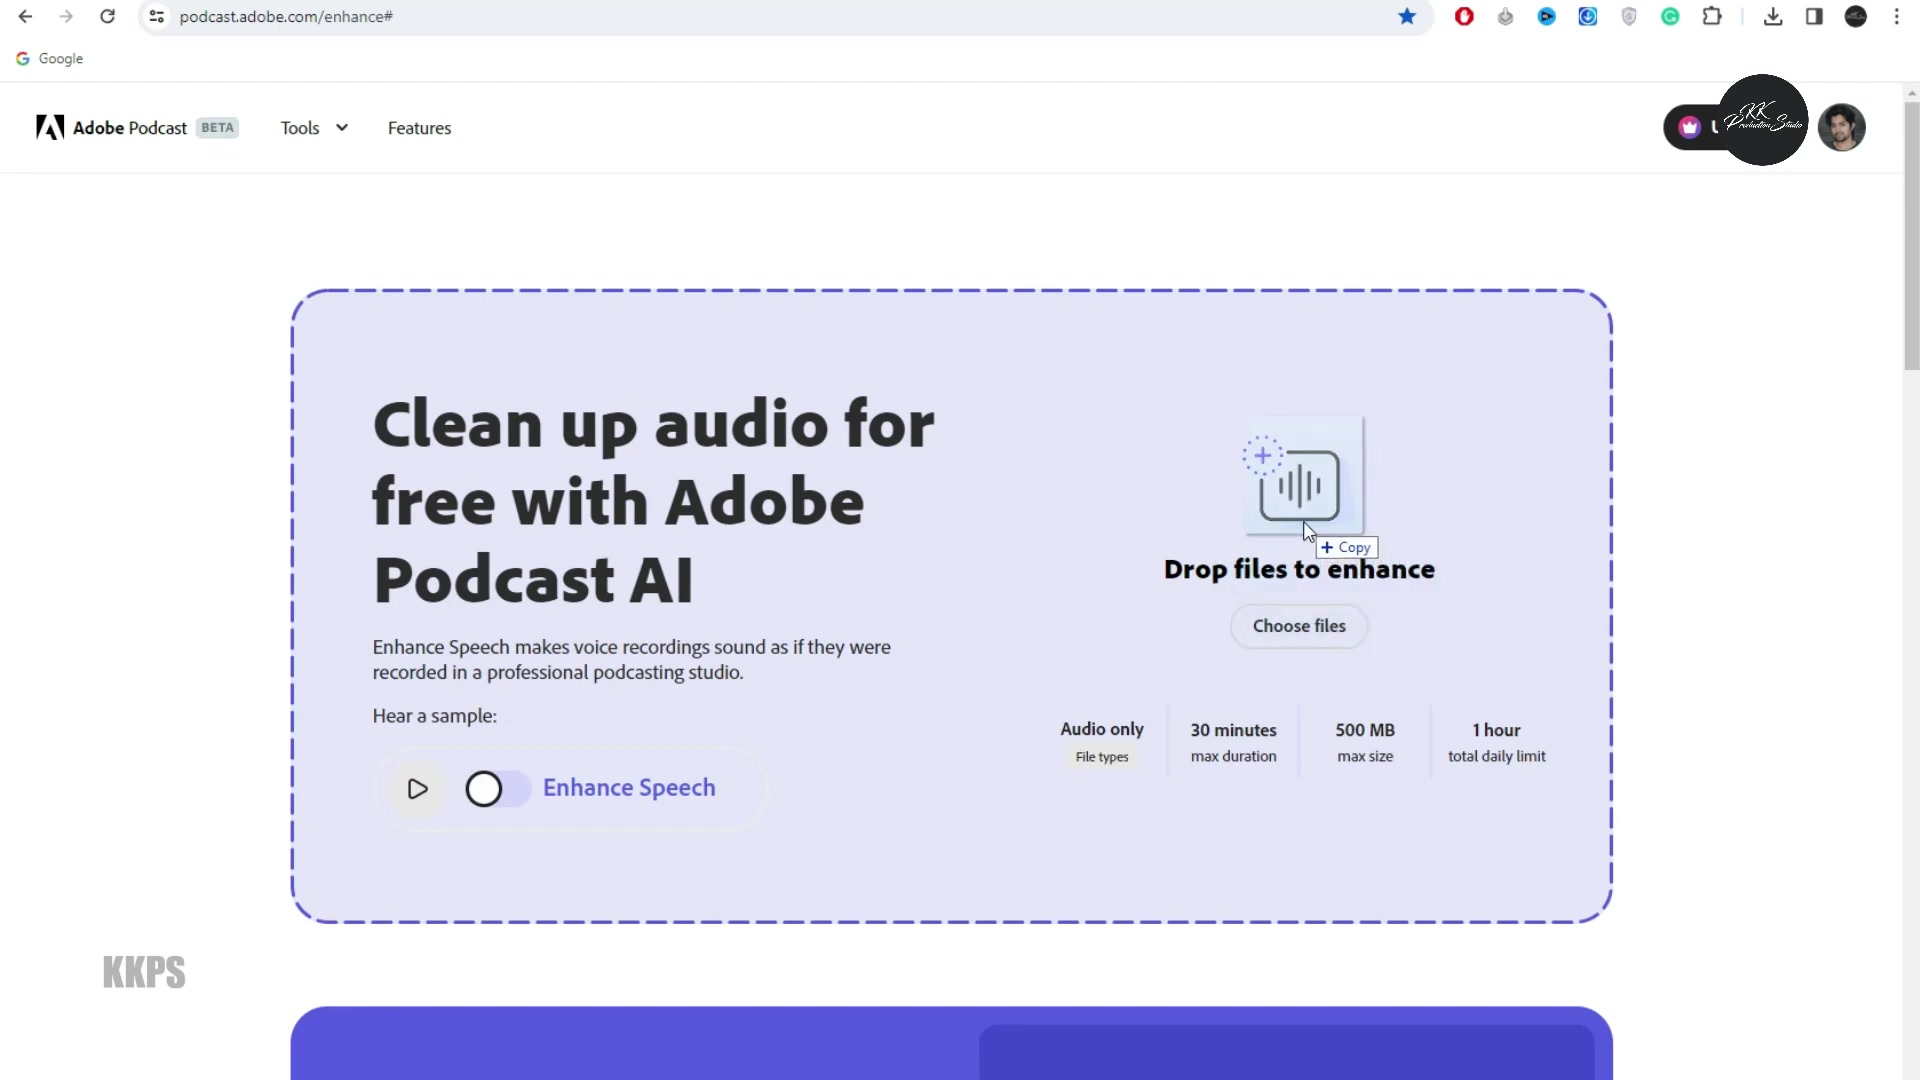Play the sample audio
This screenshot has height=1080, width=1920.
417,789
